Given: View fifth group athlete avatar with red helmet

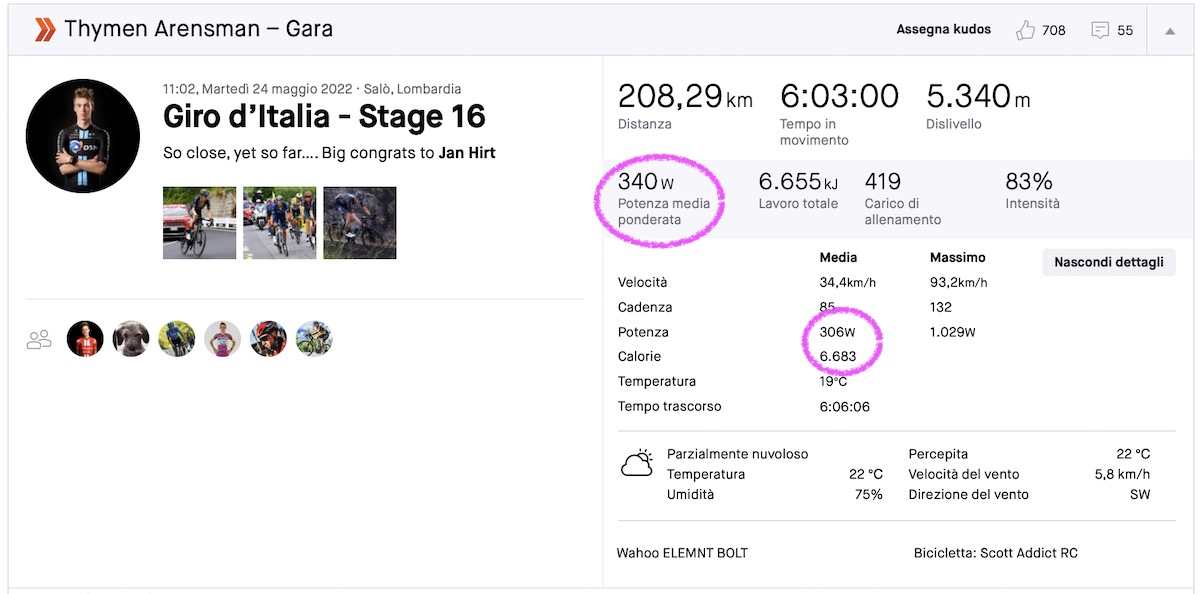Looking at the screenshot, I should [x=269, y=339].
